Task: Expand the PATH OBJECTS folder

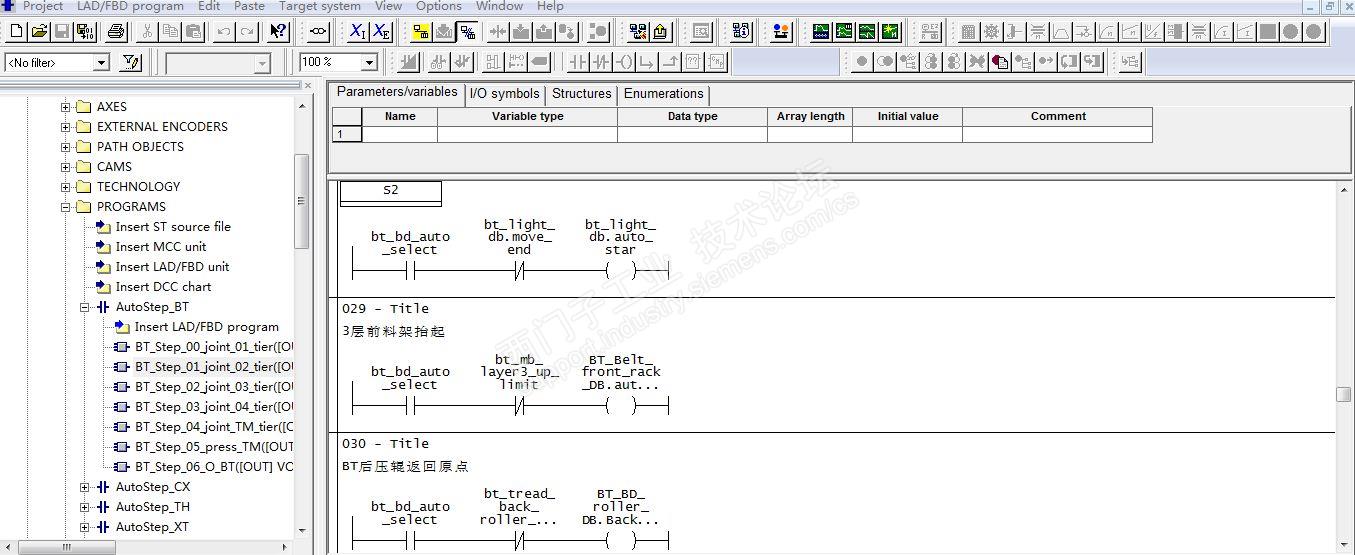Action: pos(66,147)
